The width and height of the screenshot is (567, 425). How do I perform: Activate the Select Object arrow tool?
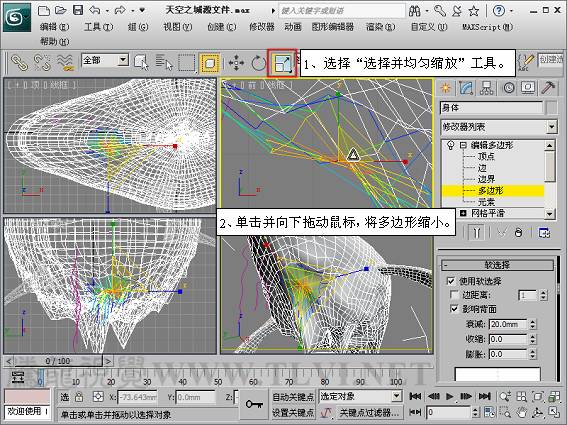pos(141,62)
